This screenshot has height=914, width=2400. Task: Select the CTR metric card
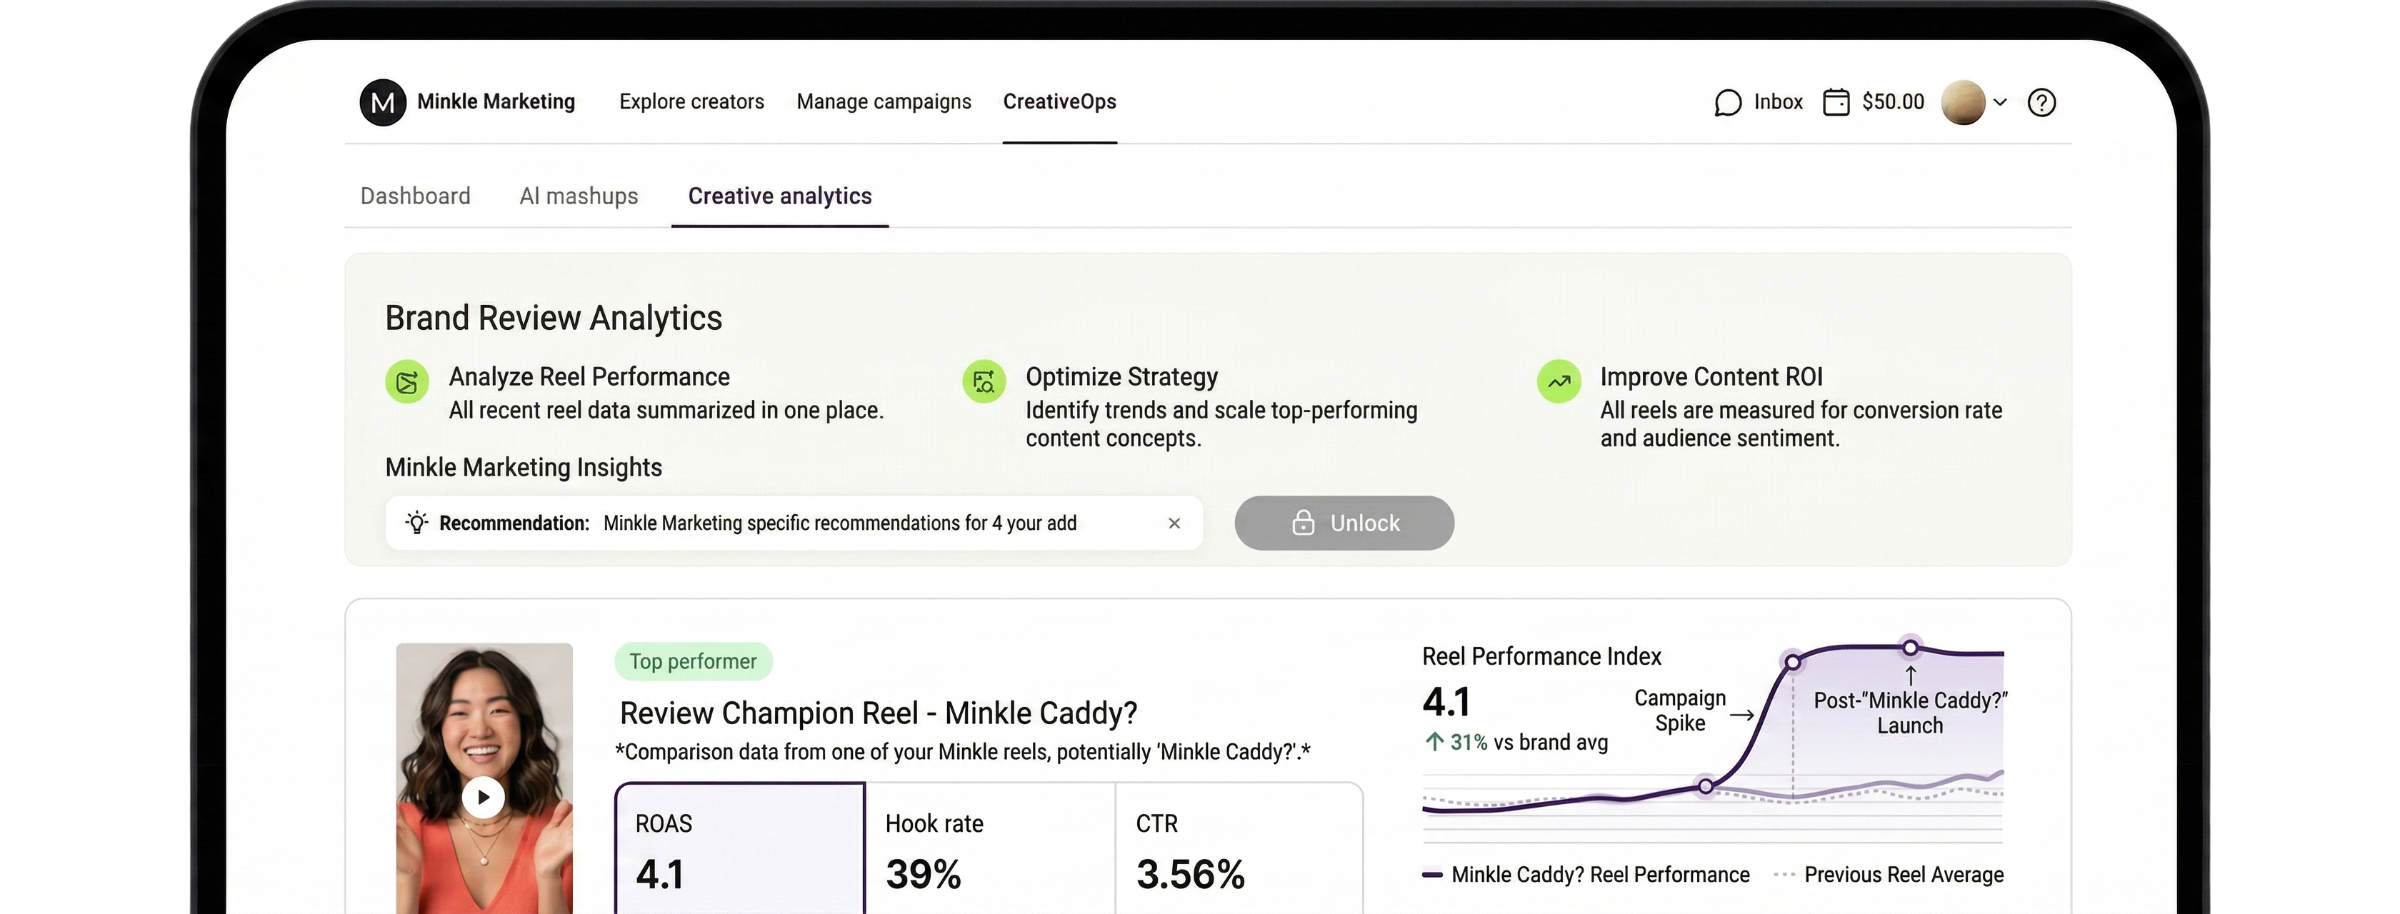point(1239,848)
